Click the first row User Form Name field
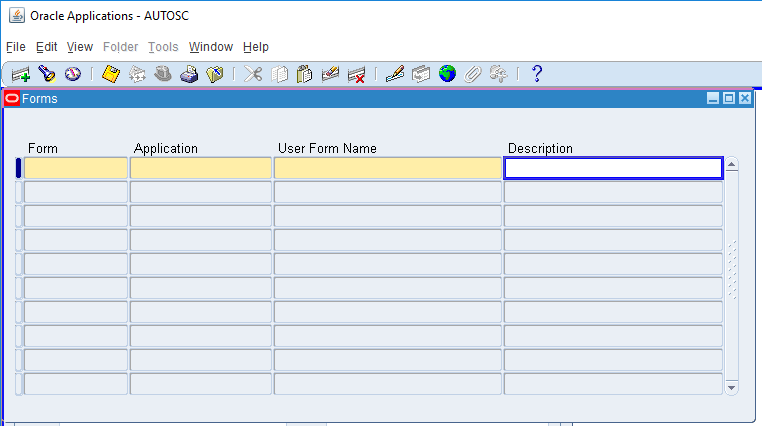Viewport: 762px width, 426px height. pos(388,168)
